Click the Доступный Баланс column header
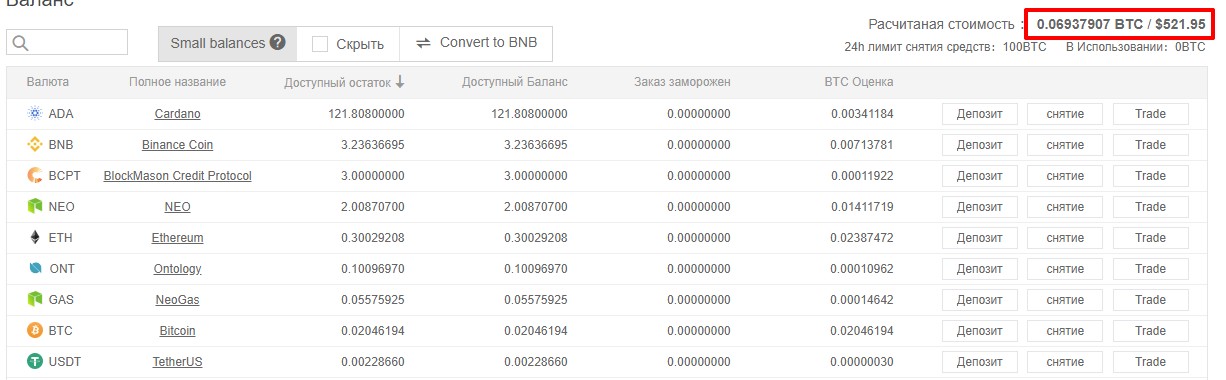The image size is (1226, 380). click(515, 82)
